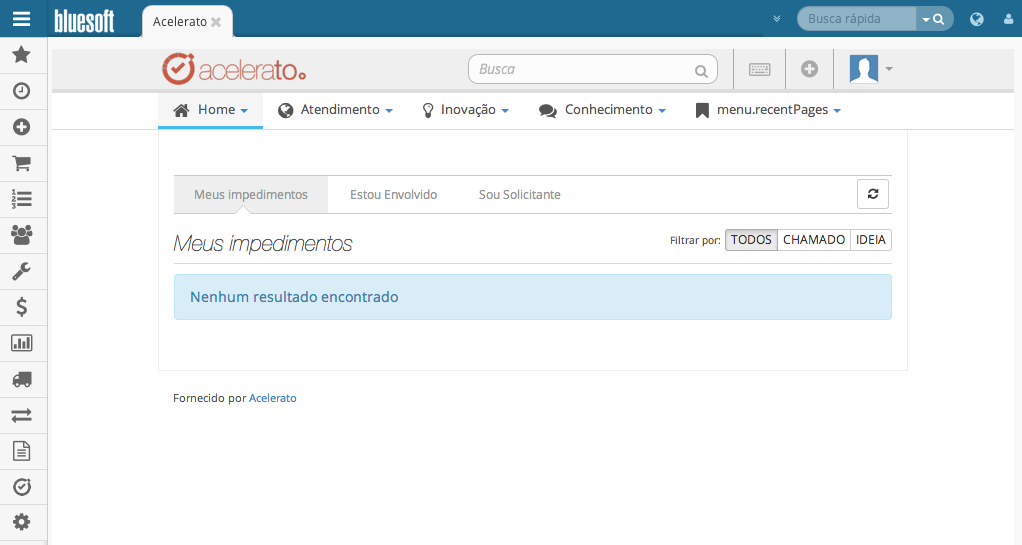
Task: Open the transfer arrows icon
Action: (22, 415)
